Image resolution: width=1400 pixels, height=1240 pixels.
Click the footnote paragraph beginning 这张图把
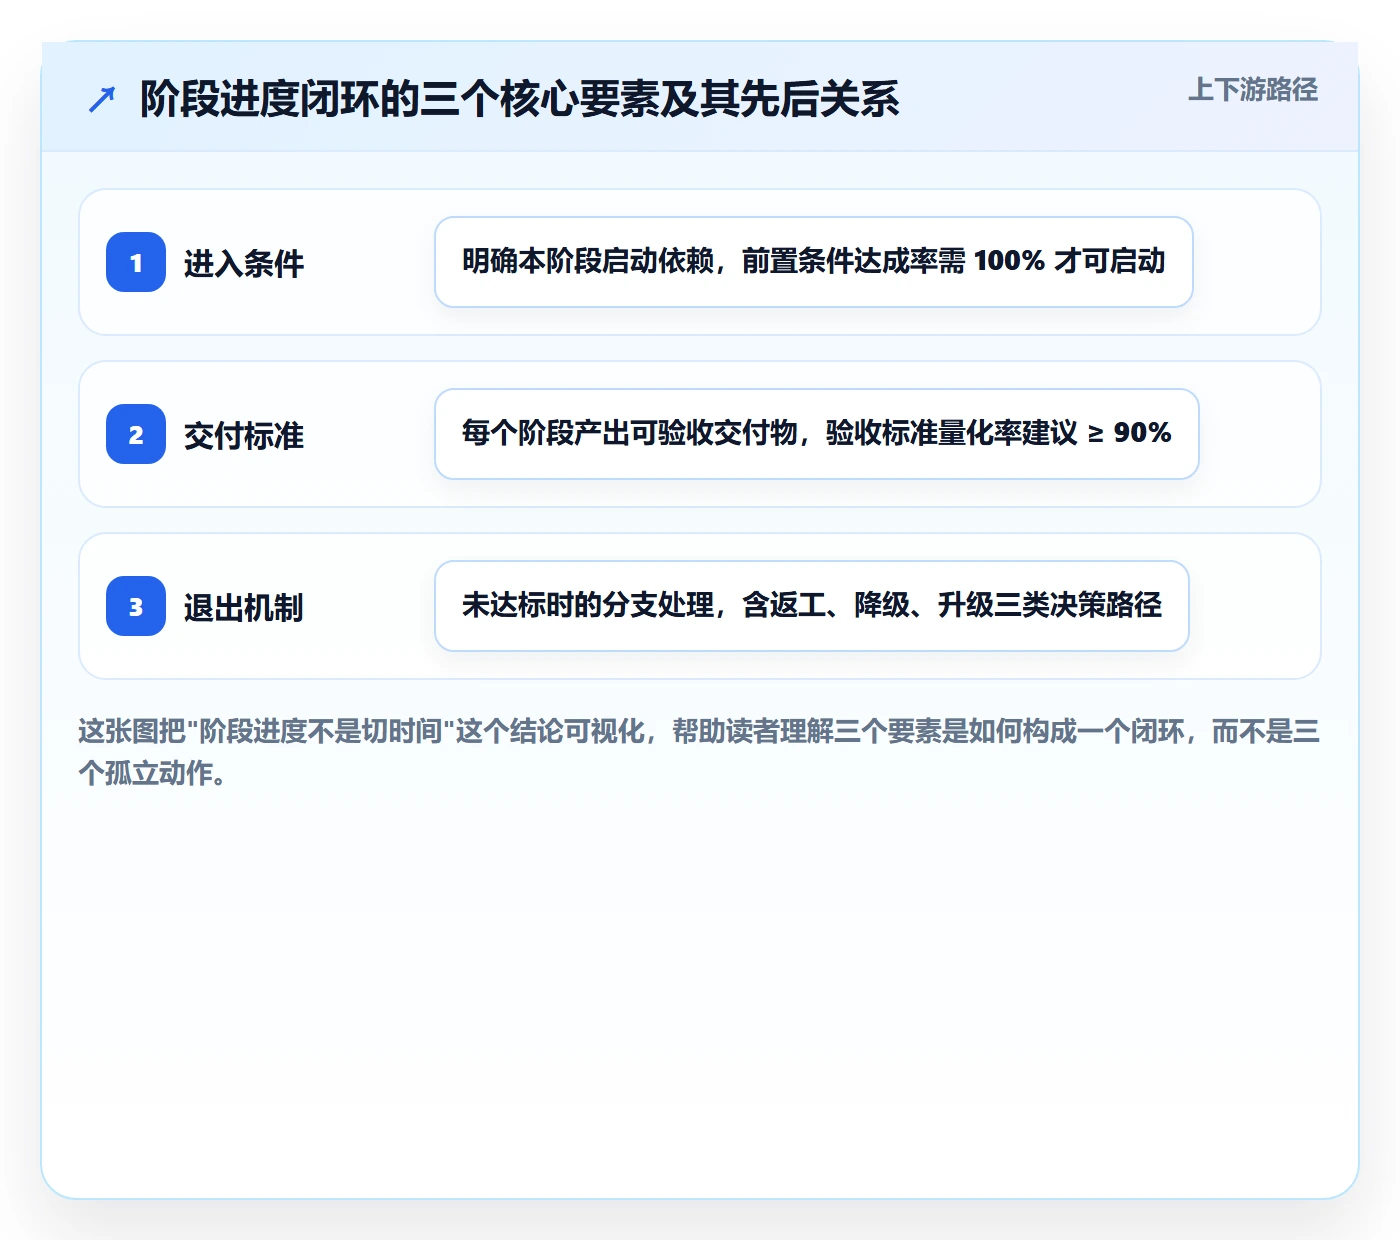pos(699,752)
